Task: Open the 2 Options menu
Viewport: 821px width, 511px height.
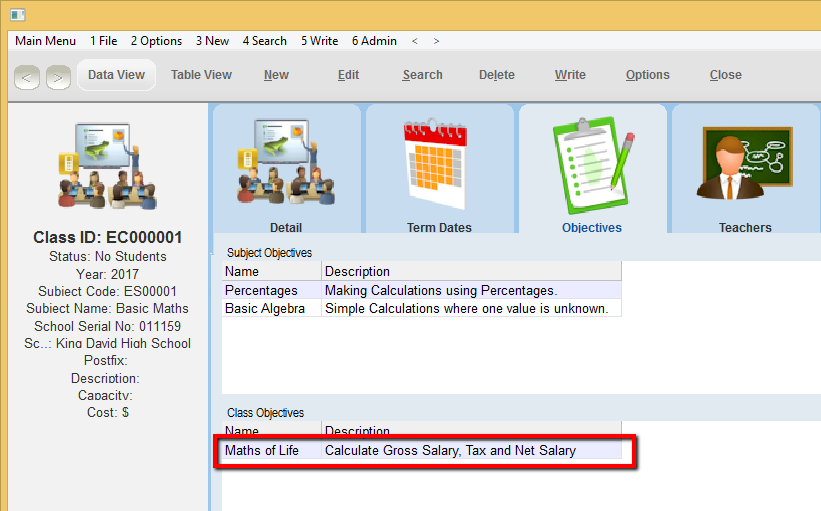Action: pyautogui.click(x=156, y=41)
